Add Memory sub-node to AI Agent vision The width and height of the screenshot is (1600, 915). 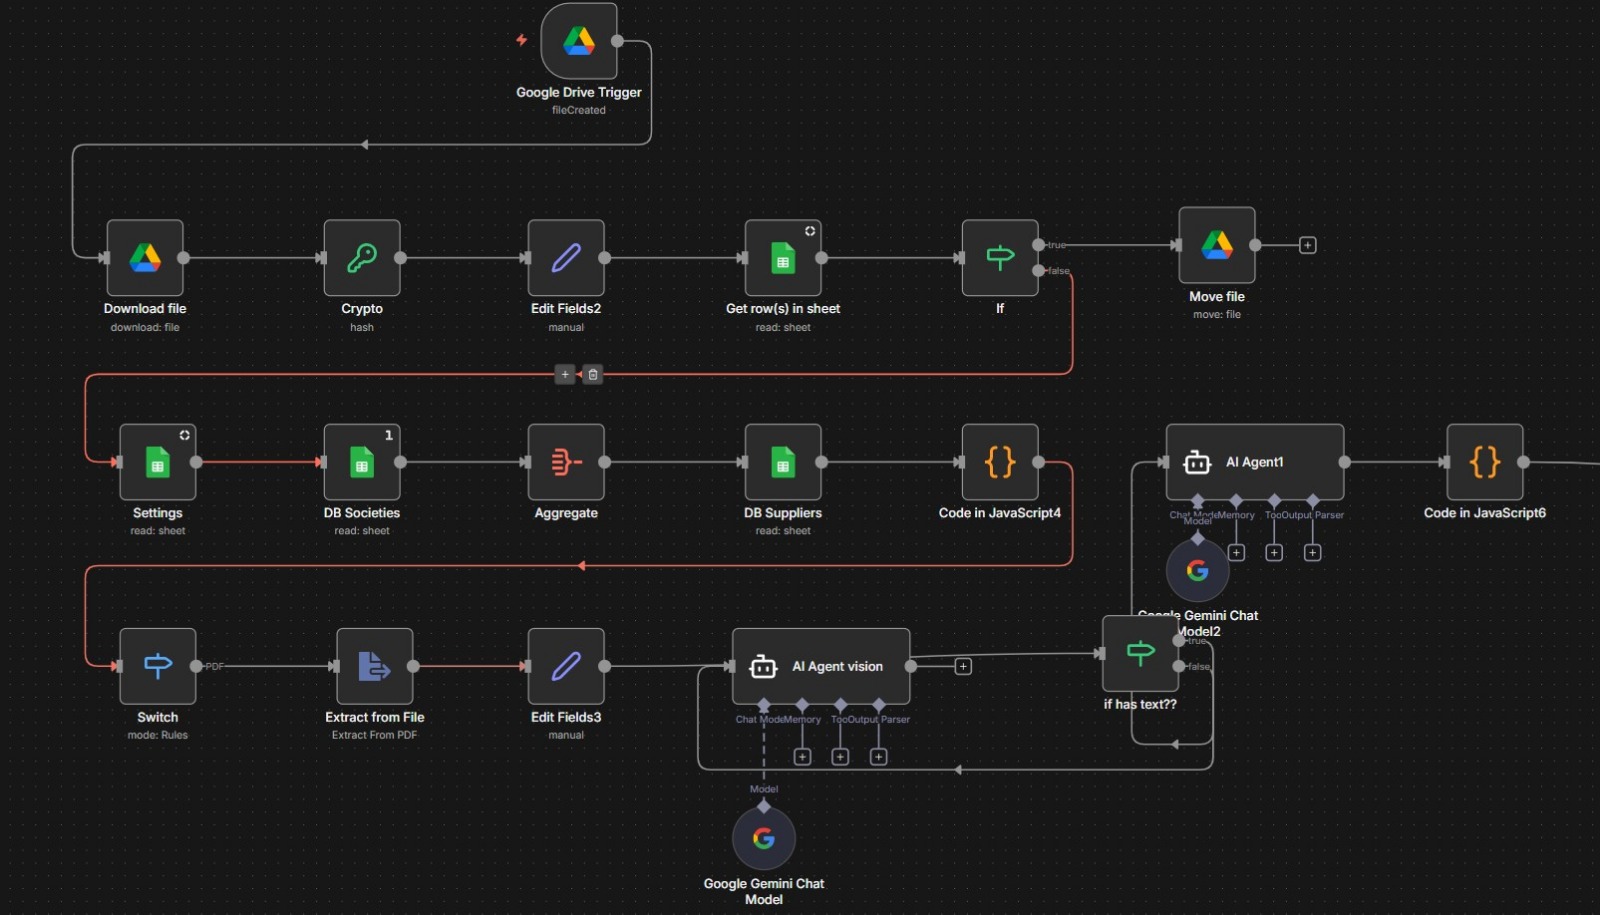pyautogui.click(x=802, y=757)
